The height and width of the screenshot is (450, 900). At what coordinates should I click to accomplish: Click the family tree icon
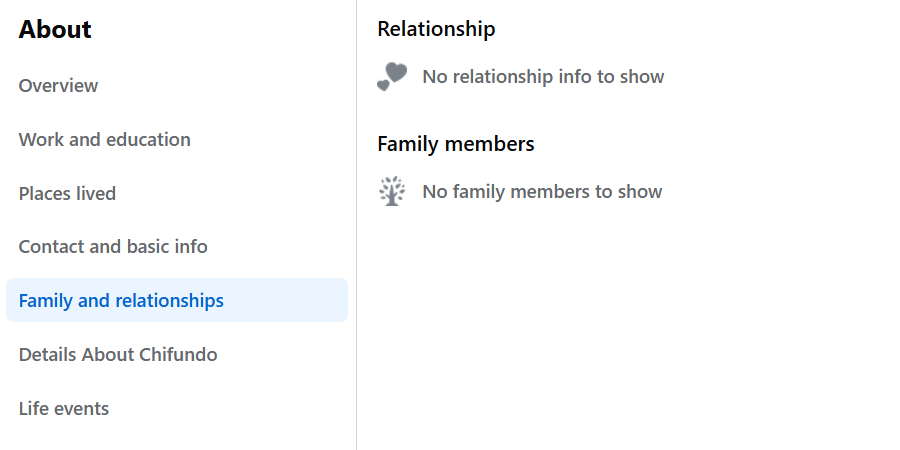392,191
